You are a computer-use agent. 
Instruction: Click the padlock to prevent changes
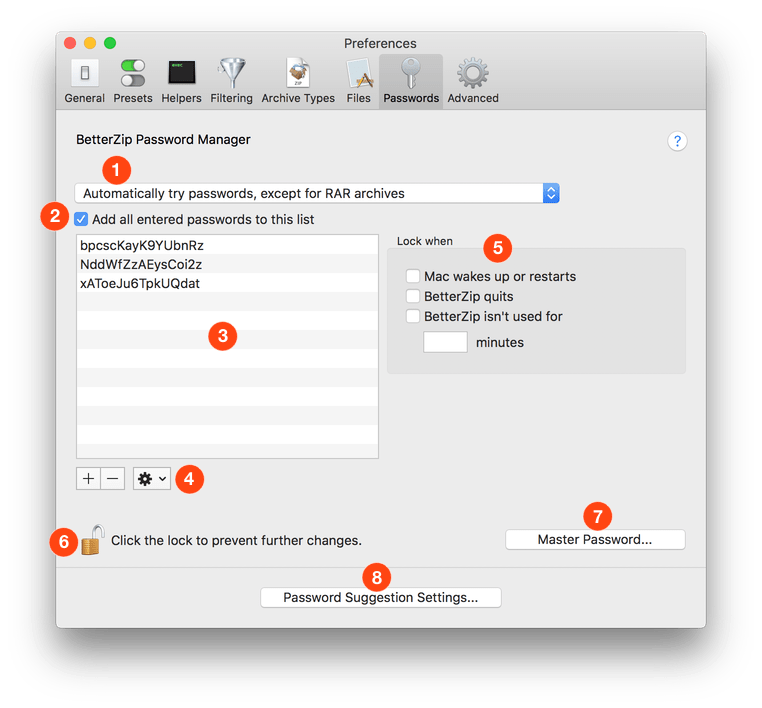coord(92,540)
